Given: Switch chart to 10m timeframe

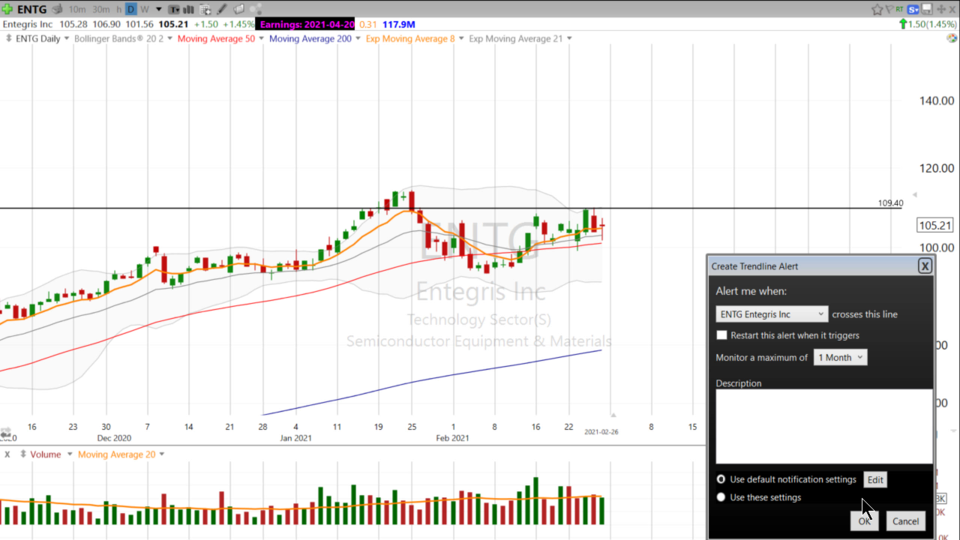Looking at the screenshot, I should pos(77,9).
